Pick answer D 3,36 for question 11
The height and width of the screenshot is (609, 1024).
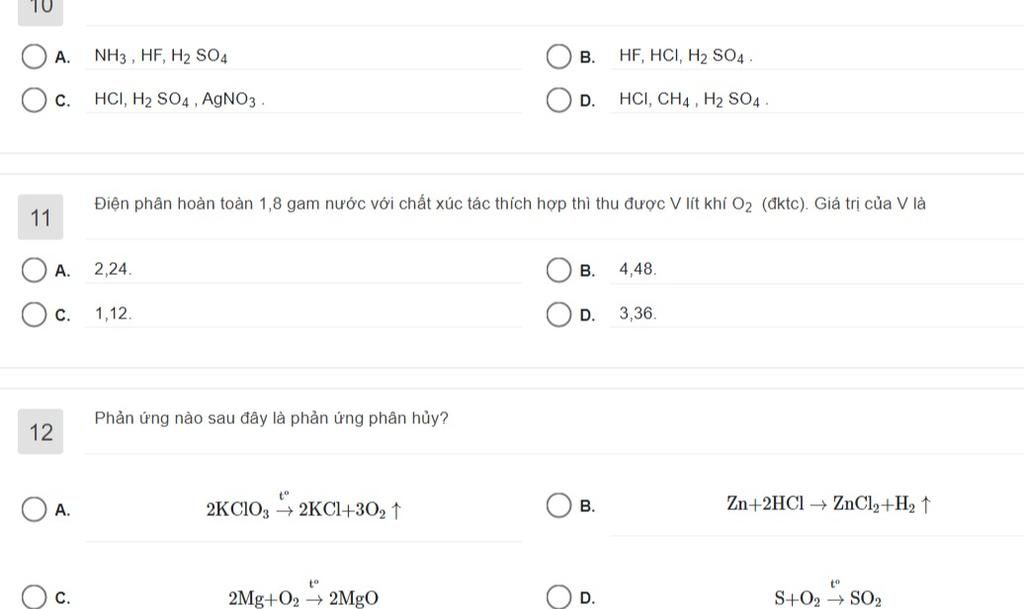click(558, 315)
